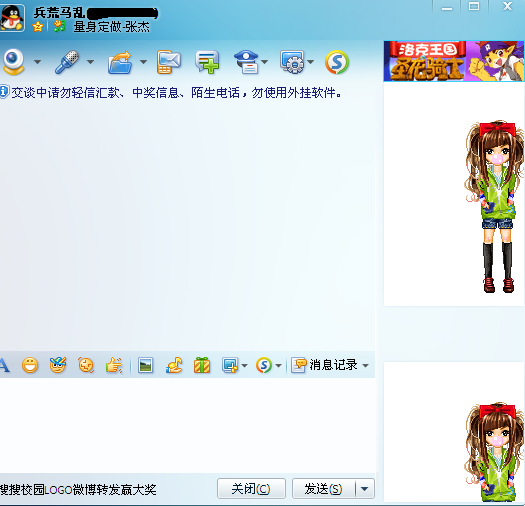Click the green music status icon
Screen dimensions: 525x506
[x=60, y=26]
